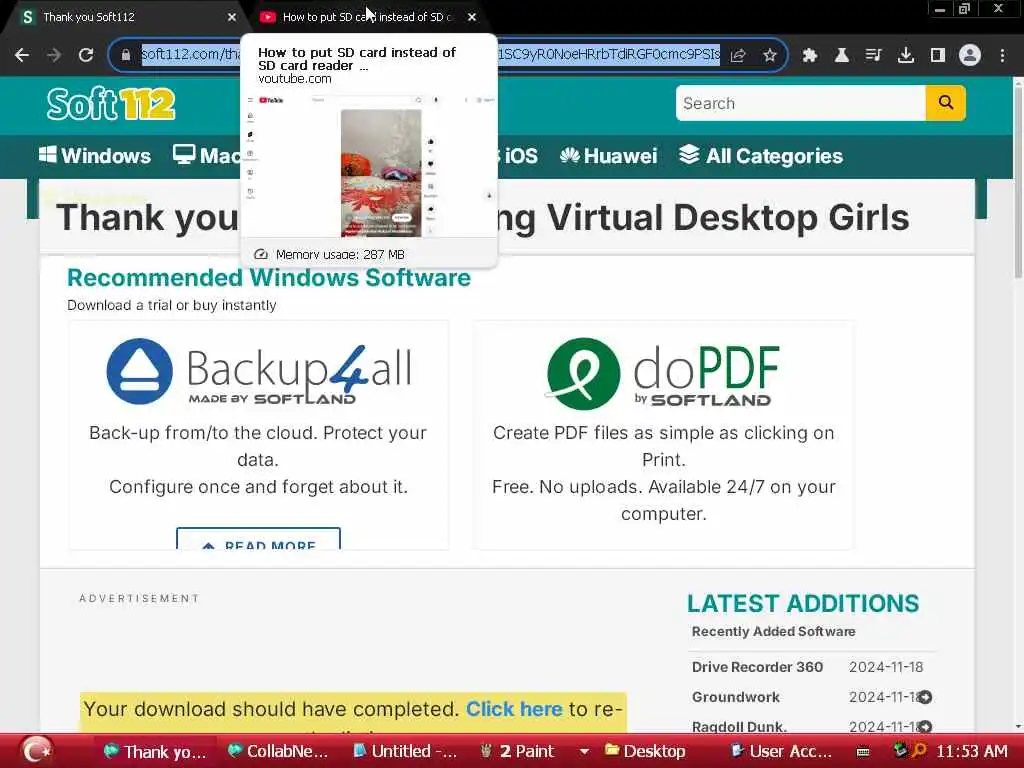Open 'Thank yo...' taskbar button
The image size is (1024, 768).
coord(155,752)
